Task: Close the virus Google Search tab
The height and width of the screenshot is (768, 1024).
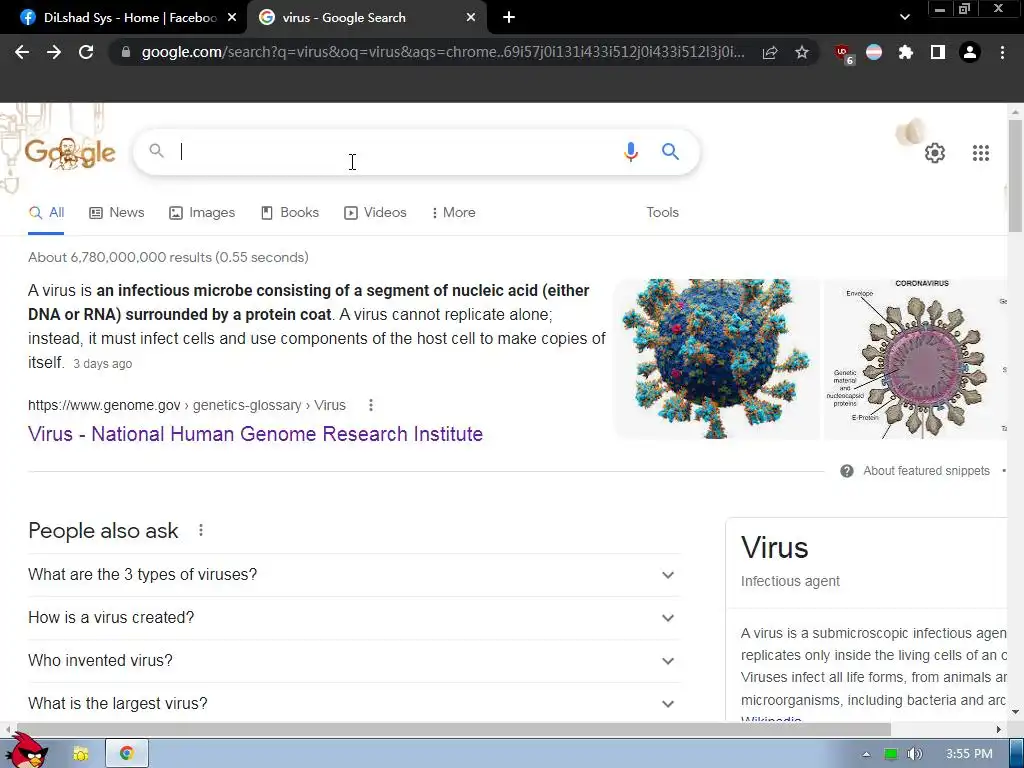Action: point(471,18)
